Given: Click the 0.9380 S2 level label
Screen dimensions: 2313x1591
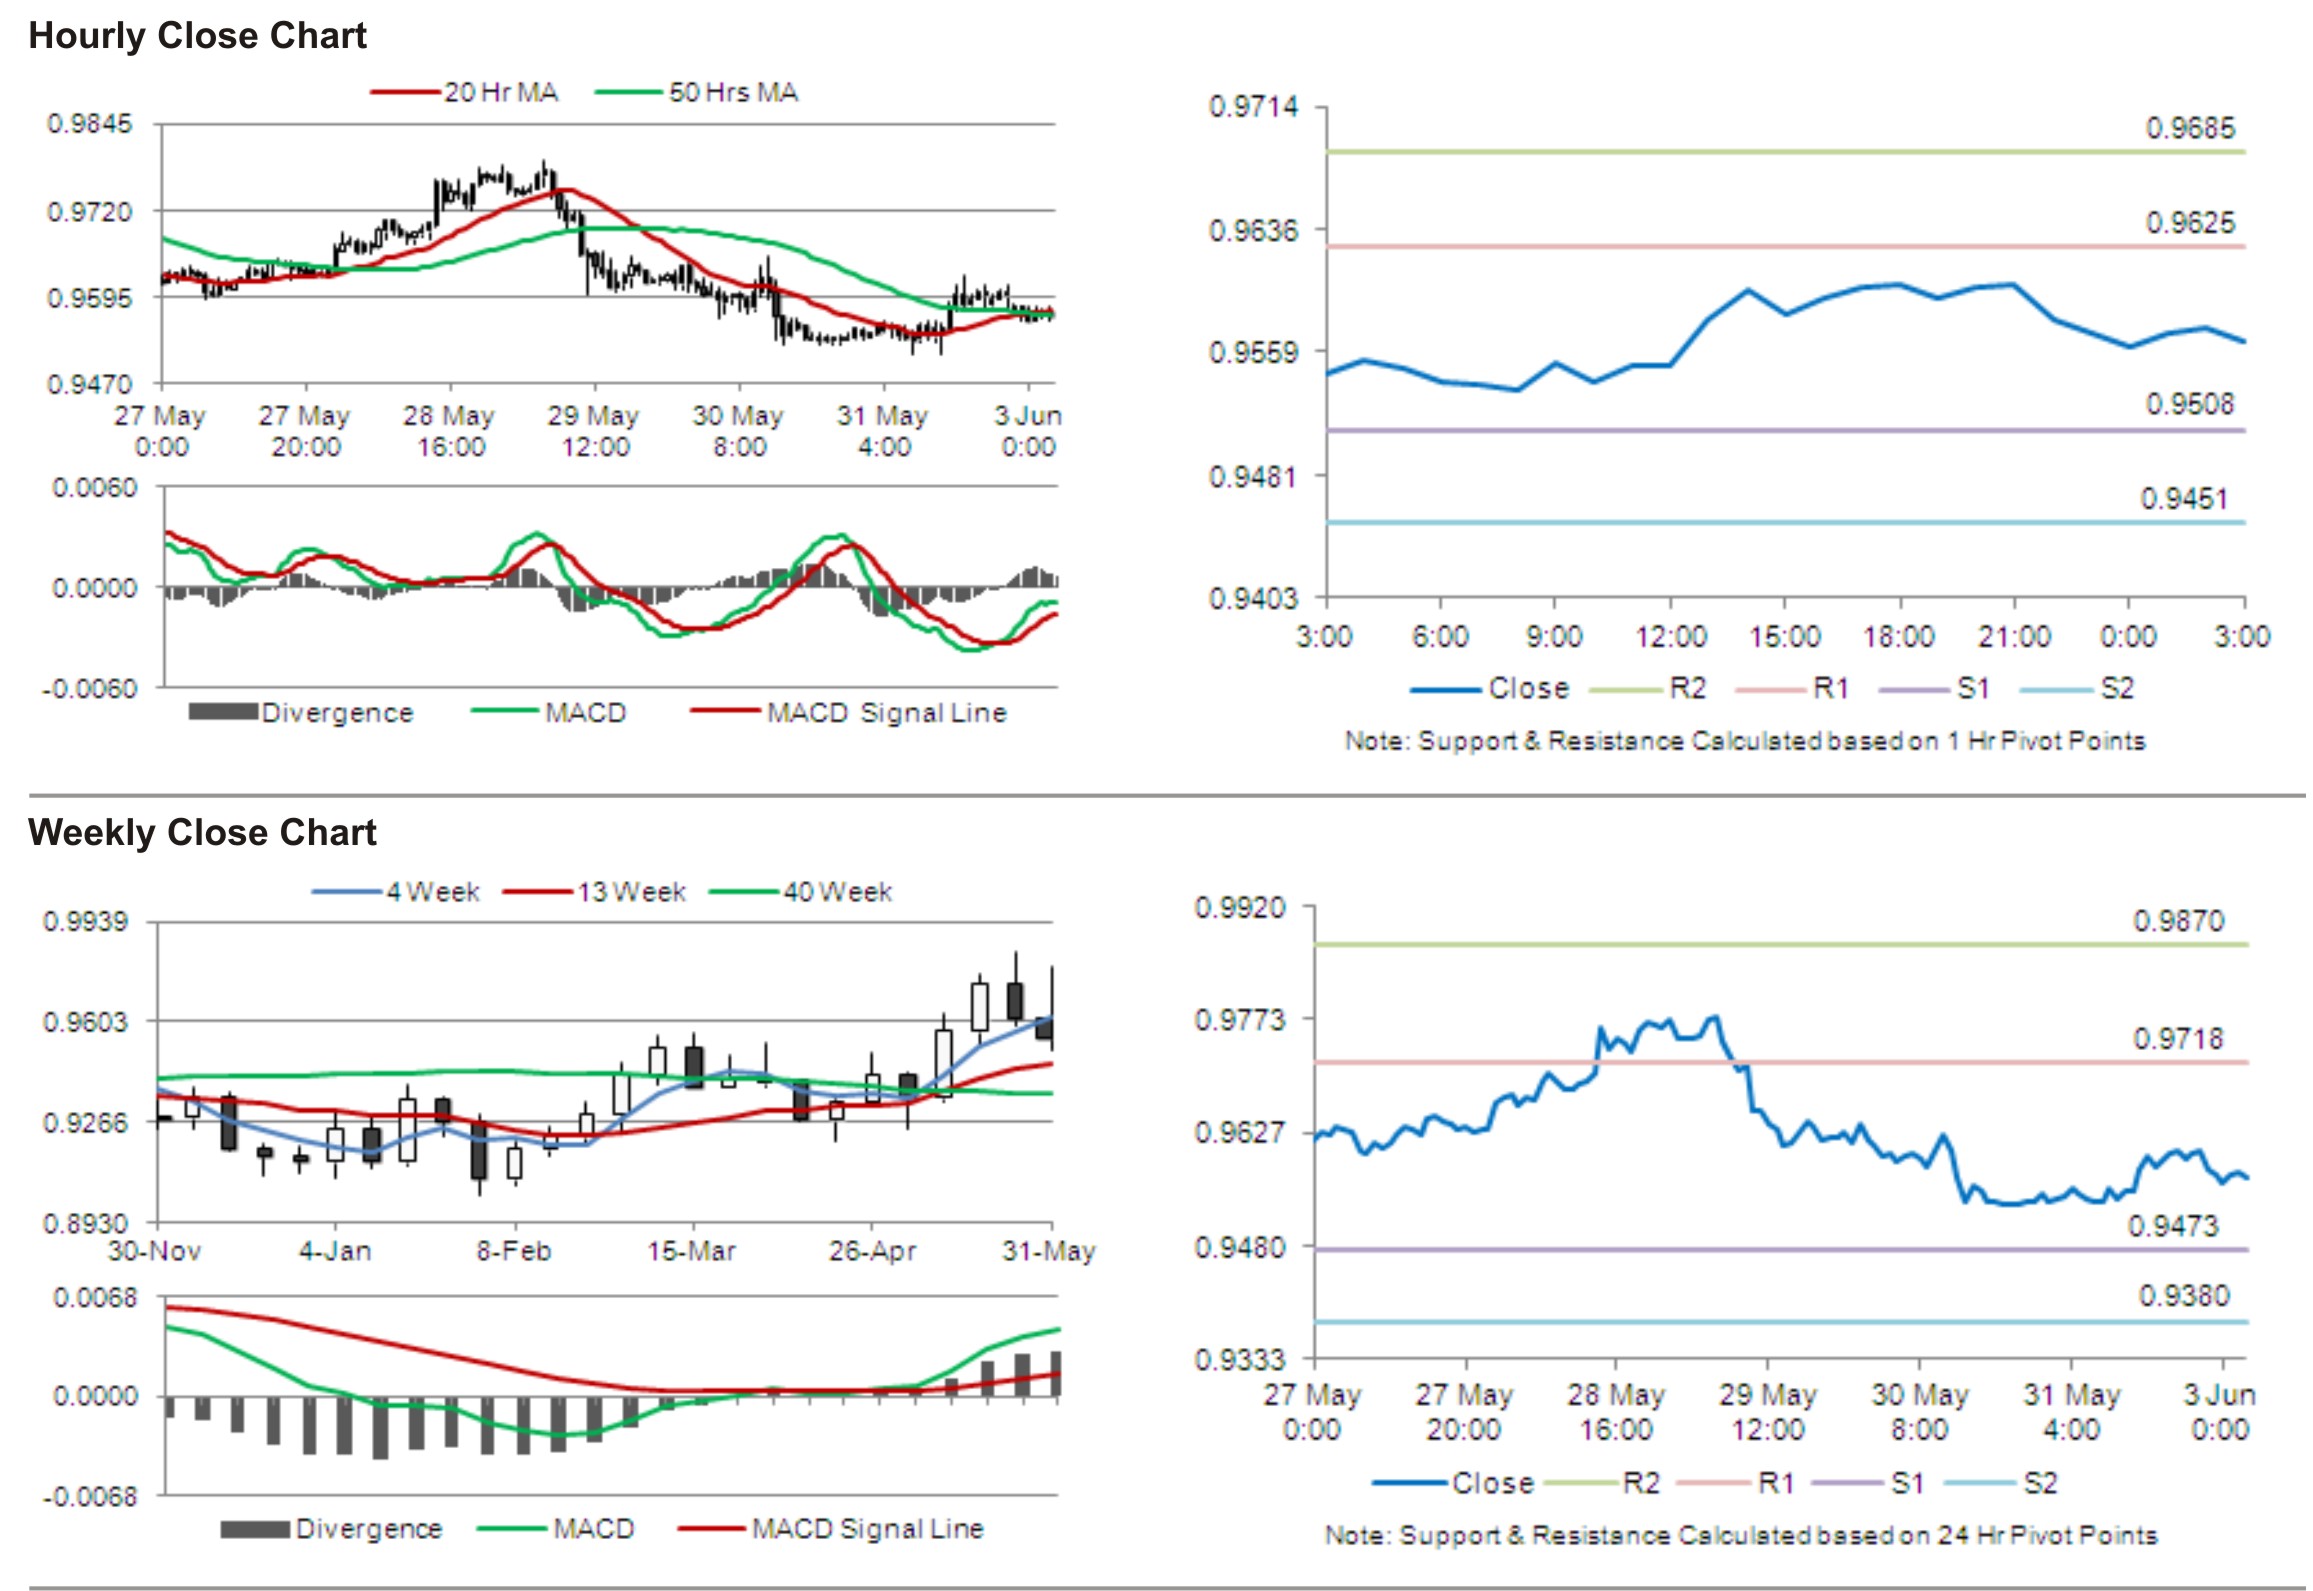Looking at the screenshot, I should (2184, 1296).
